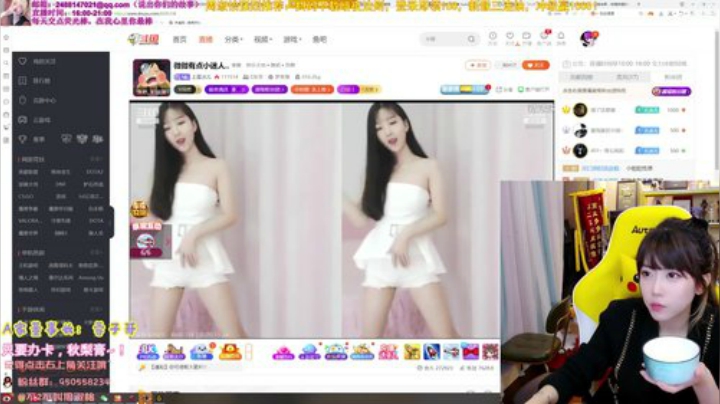Open CSGO in the sidebar game list

pos(26,196)
